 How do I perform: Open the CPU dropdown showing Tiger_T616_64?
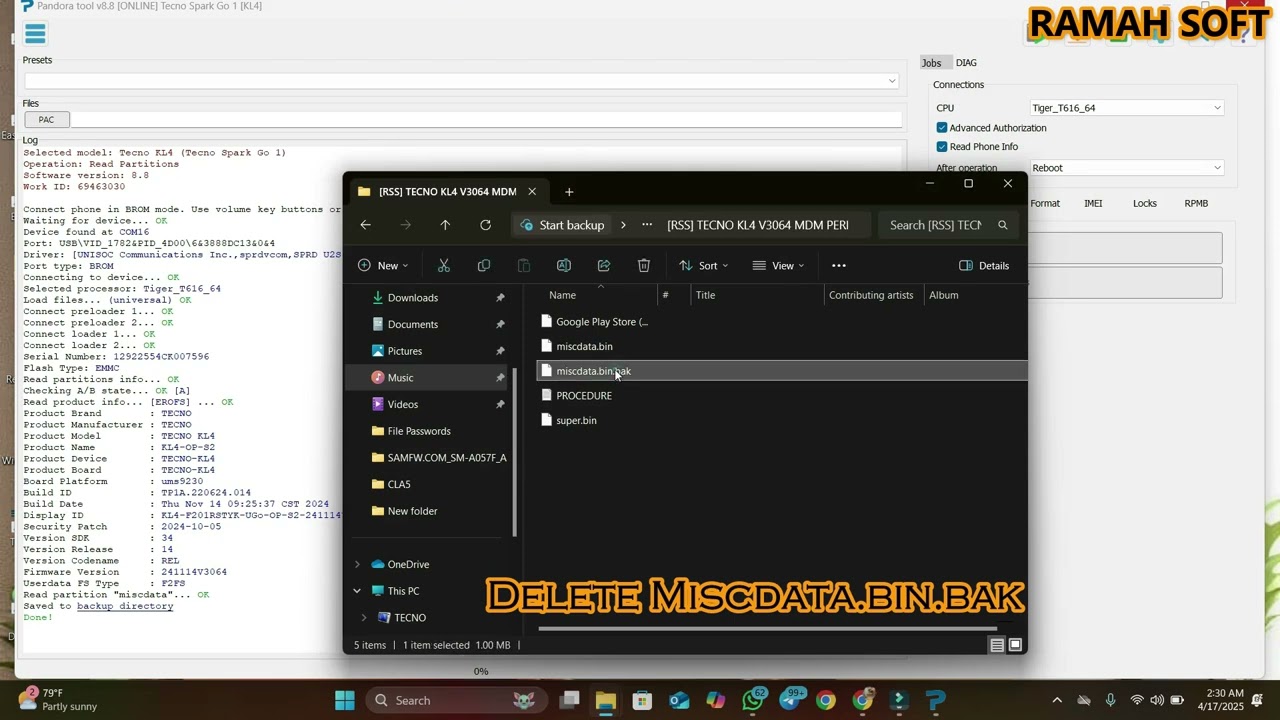click(1127, 108)
